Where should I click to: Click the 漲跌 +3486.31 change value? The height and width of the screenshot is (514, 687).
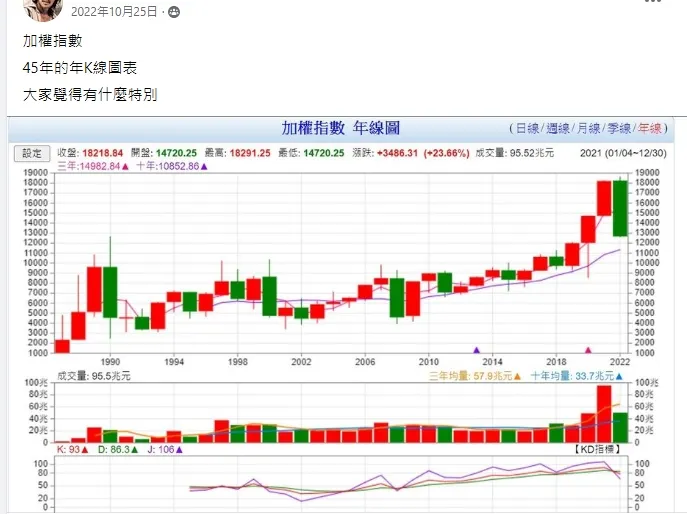[411, 153]
